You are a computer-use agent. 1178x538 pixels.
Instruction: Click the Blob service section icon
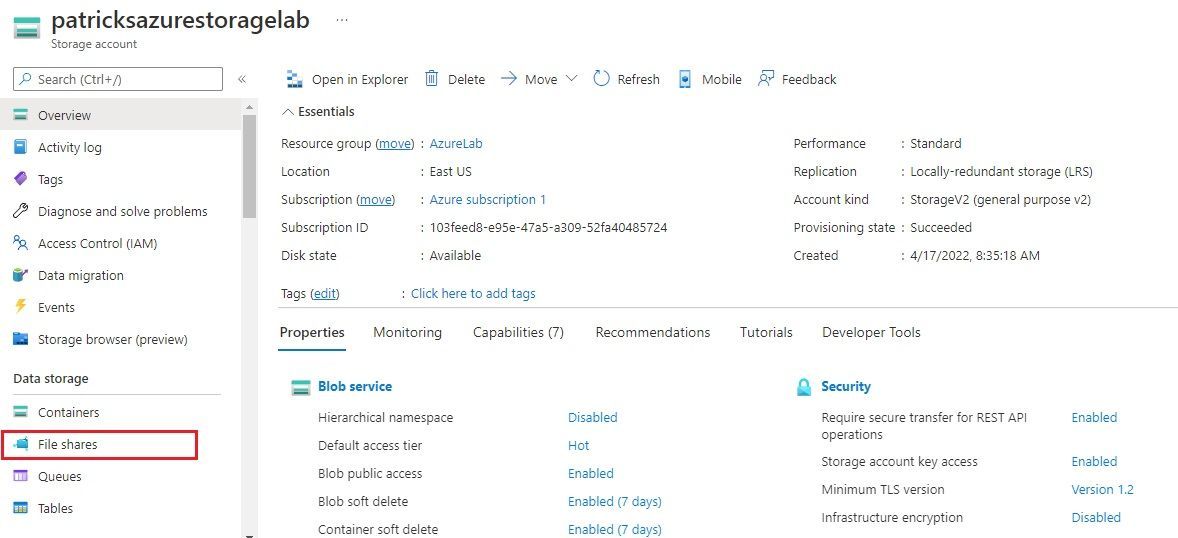tap(301, 387)
